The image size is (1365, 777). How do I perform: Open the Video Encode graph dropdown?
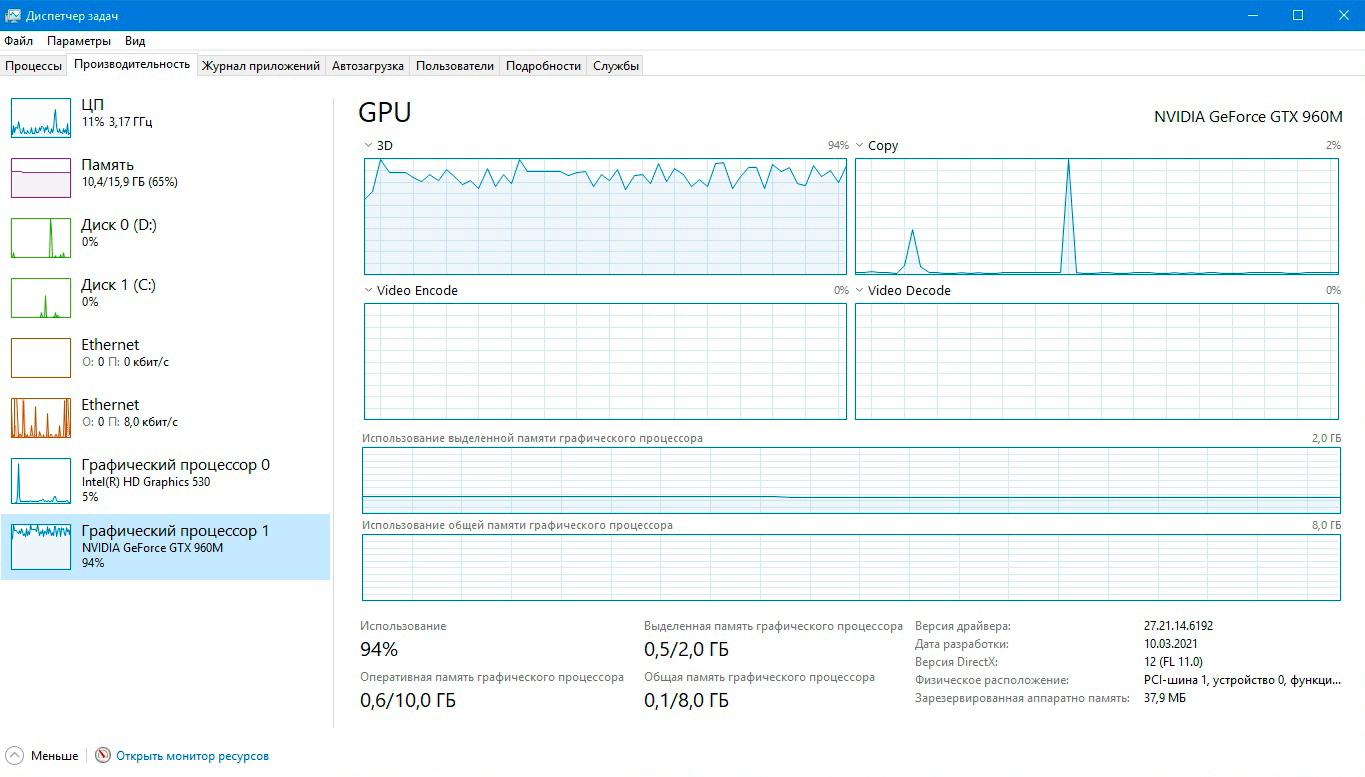tap(369, 291)
